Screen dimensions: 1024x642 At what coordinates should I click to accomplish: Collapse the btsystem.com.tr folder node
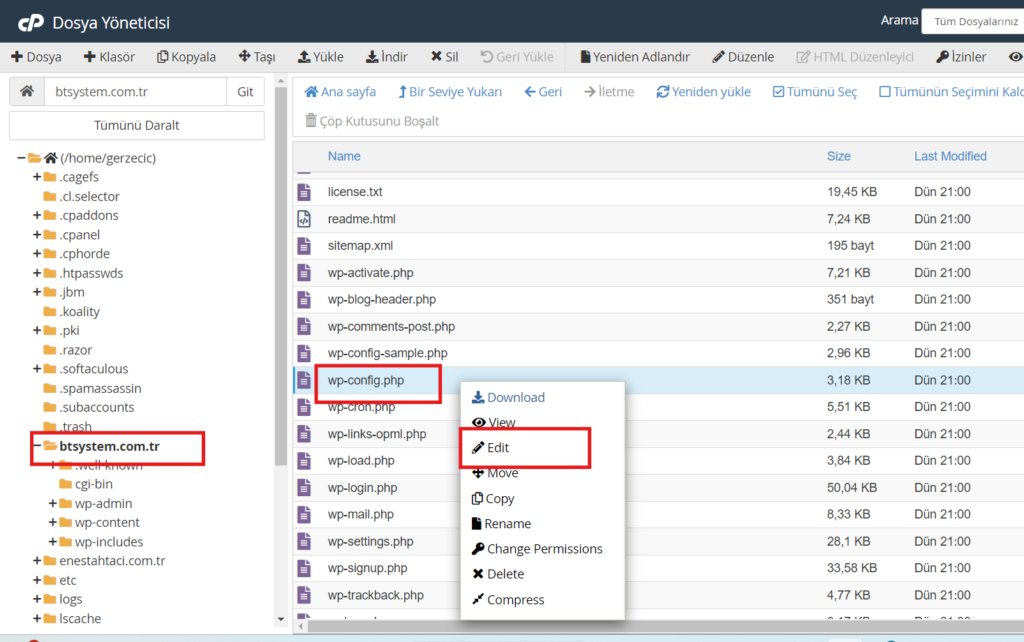point(37,446)
